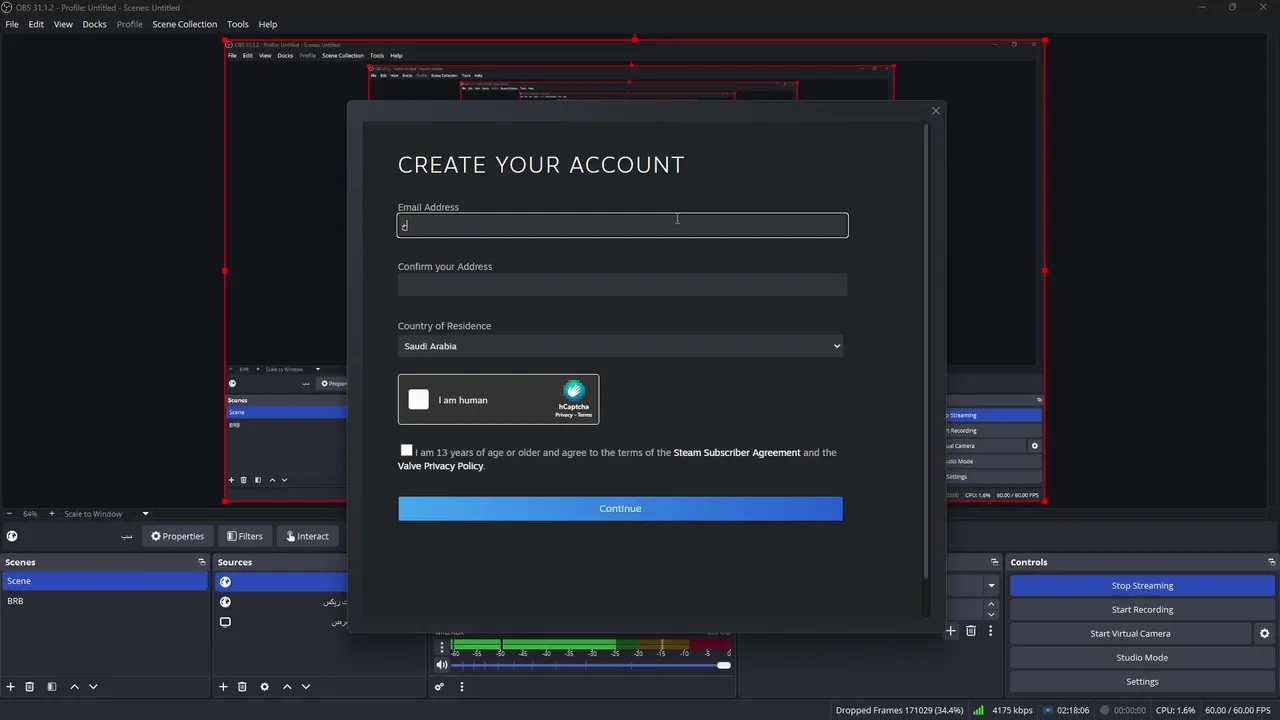Move the selected scene up
Viewport: 1280px width, 720px height.
click(74, 687)
